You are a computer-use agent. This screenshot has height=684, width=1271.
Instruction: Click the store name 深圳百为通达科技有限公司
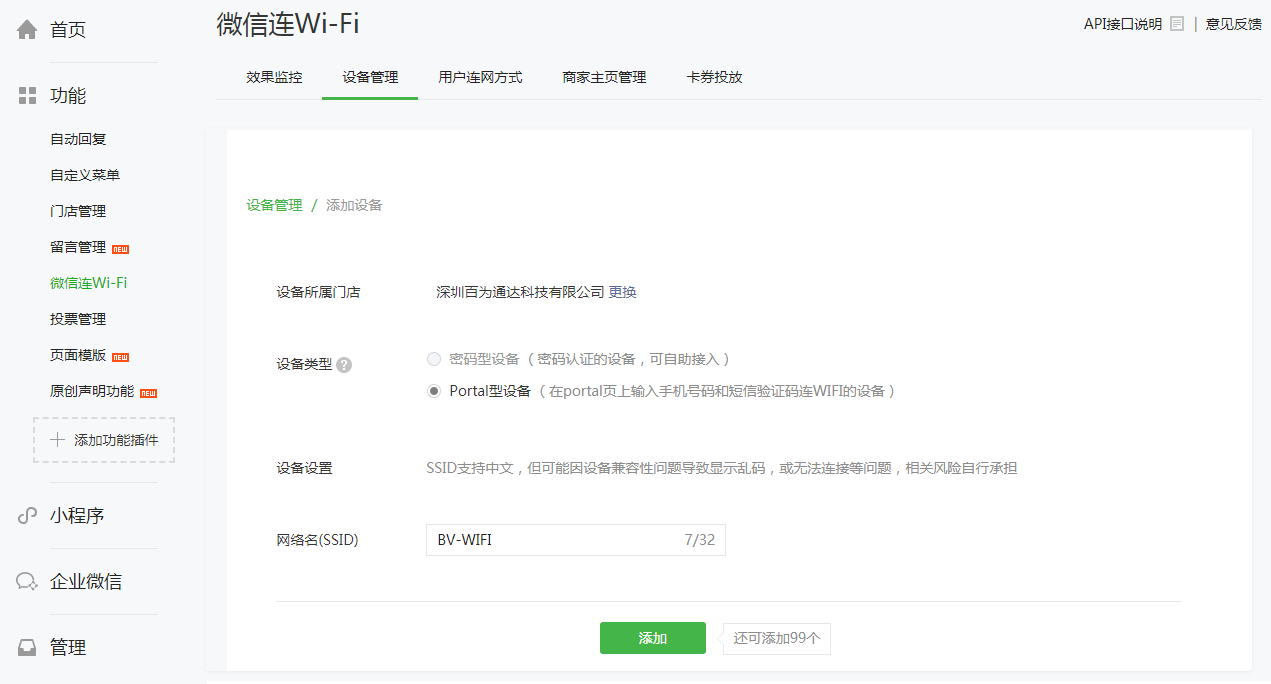521,292
